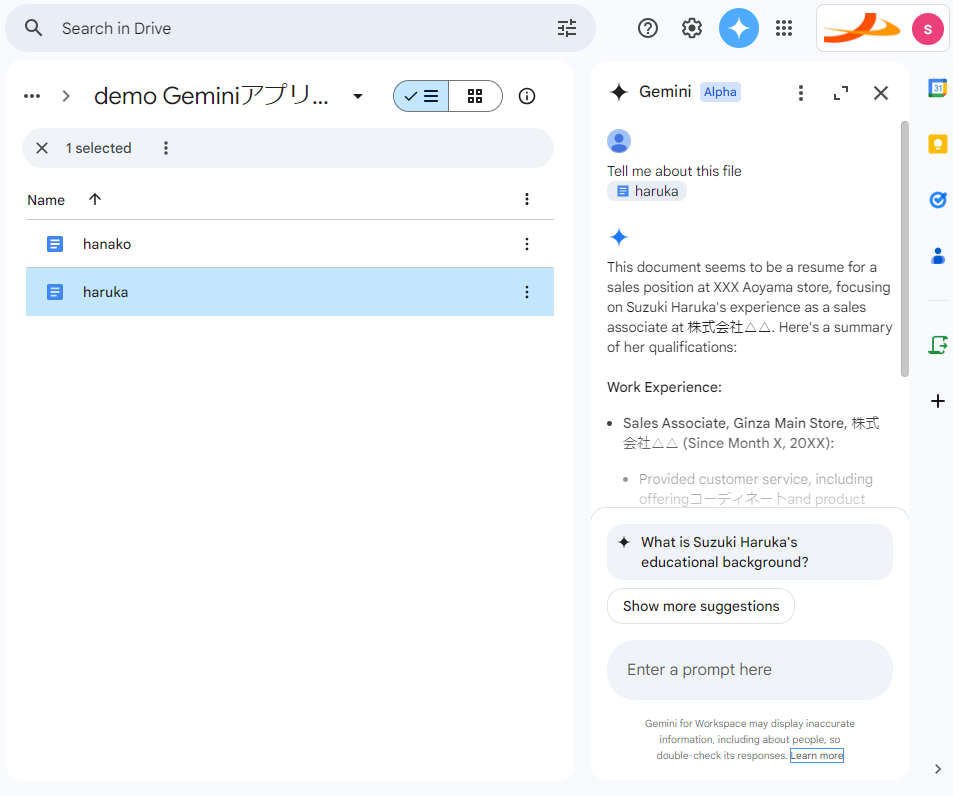Open the Gemini sparkle button in header
The height and width of the screenshot is (796, 953).
738,28
